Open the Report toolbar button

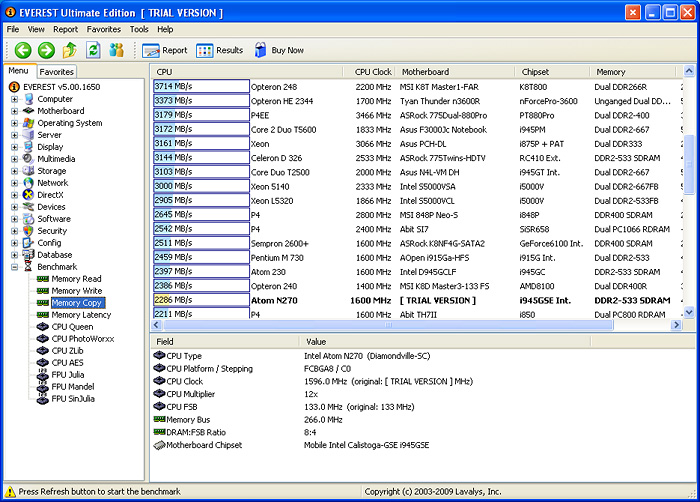click(165, 50)
